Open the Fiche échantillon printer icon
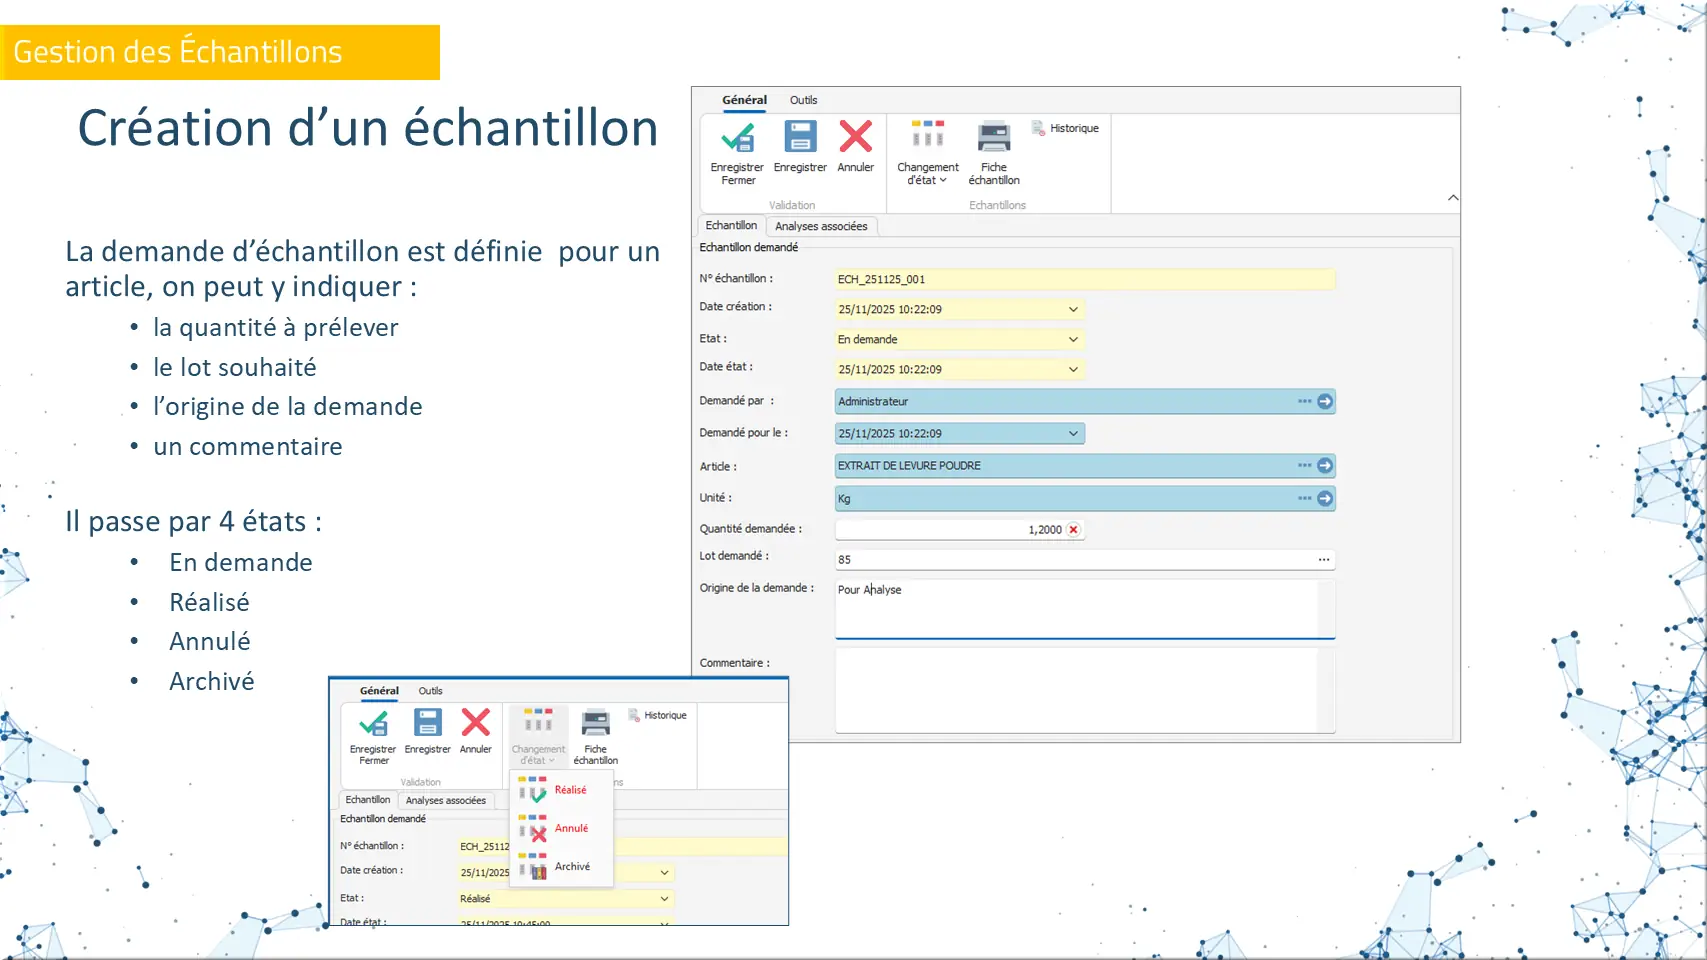1707x960 pixels. click(x=994, y=137)
